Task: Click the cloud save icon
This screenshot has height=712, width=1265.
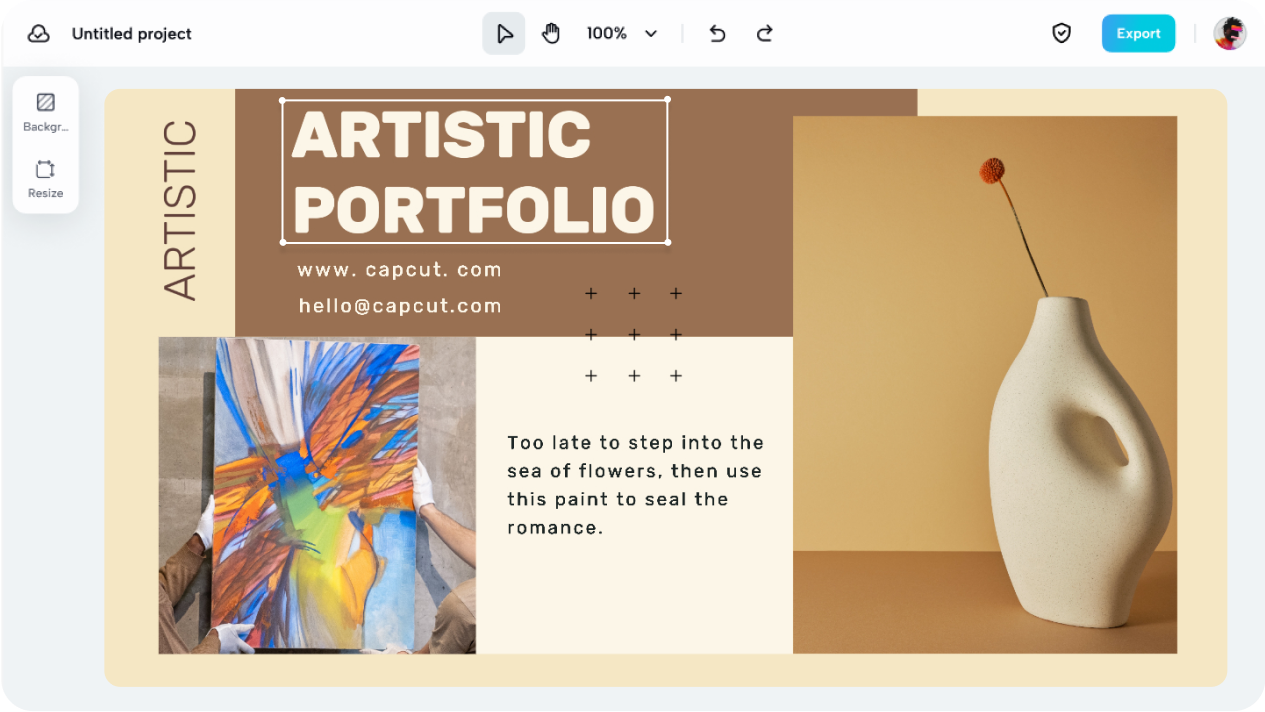Action: pos(38,34)
